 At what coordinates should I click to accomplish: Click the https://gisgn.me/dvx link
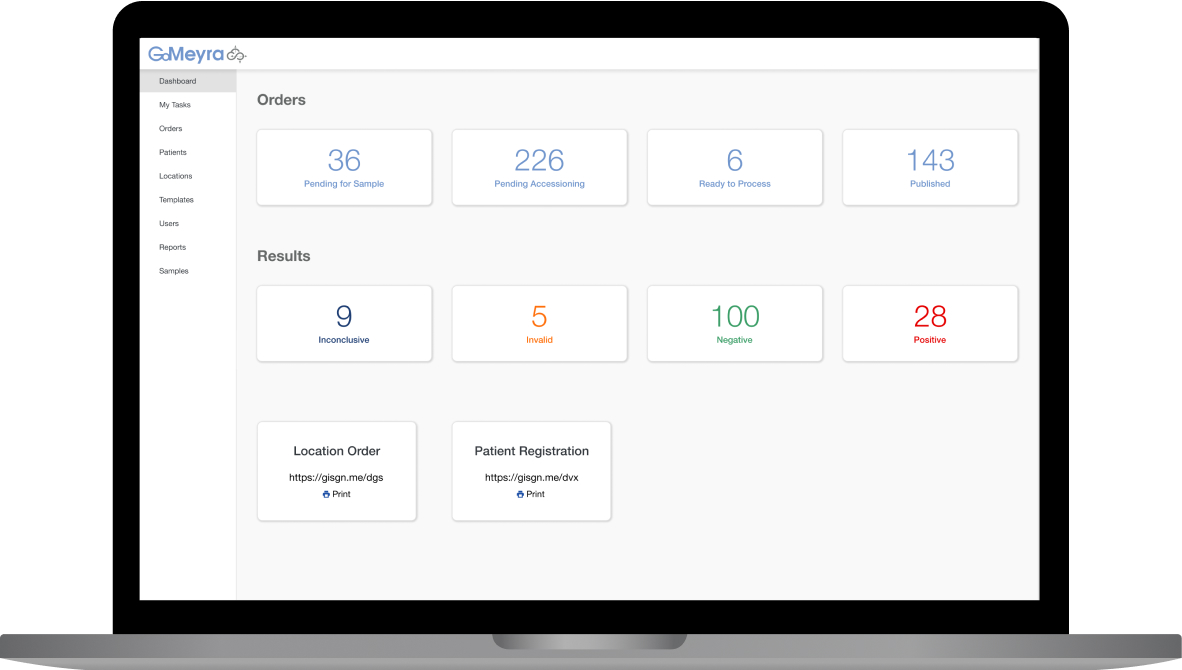[531, 478]
